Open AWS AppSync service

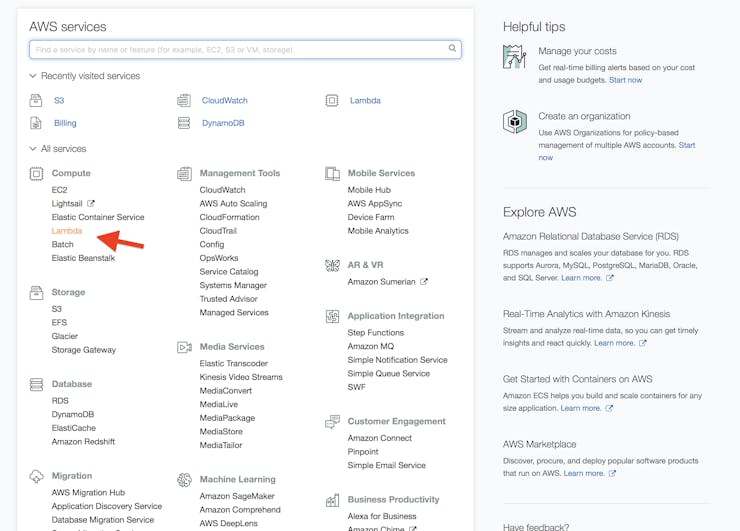pos(375,203)
